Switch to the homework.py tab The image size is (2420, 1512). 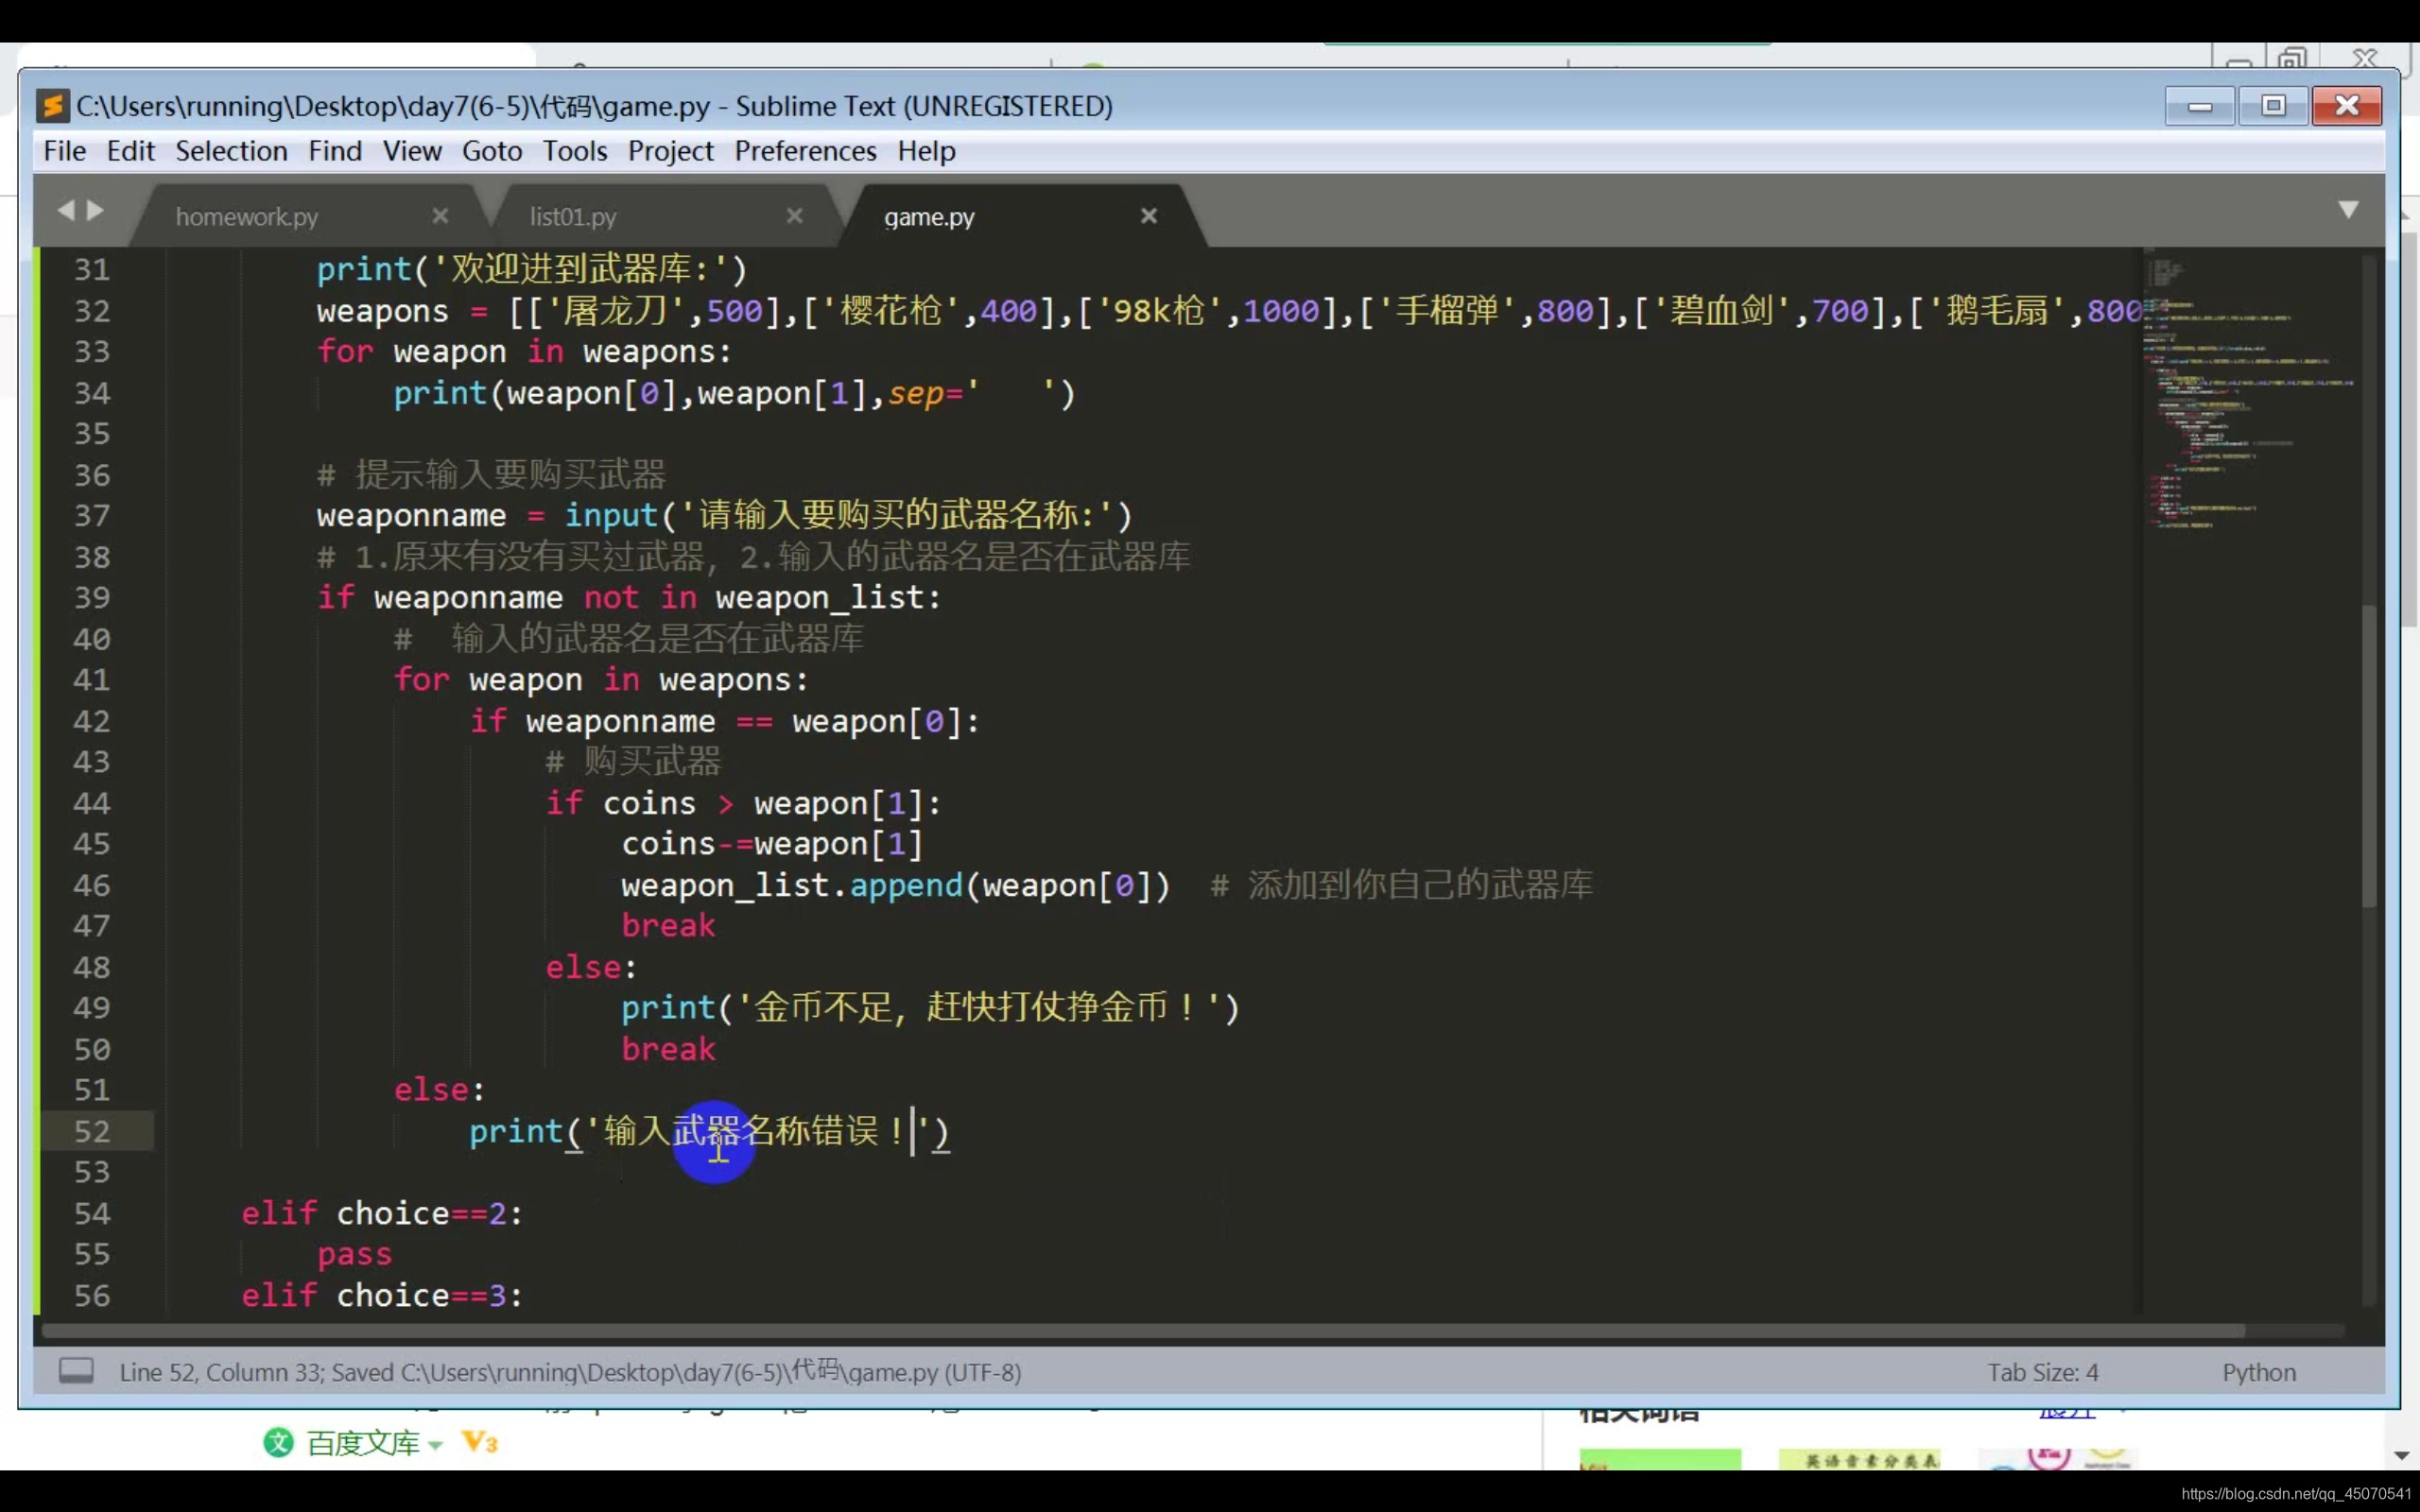[247, 217]
